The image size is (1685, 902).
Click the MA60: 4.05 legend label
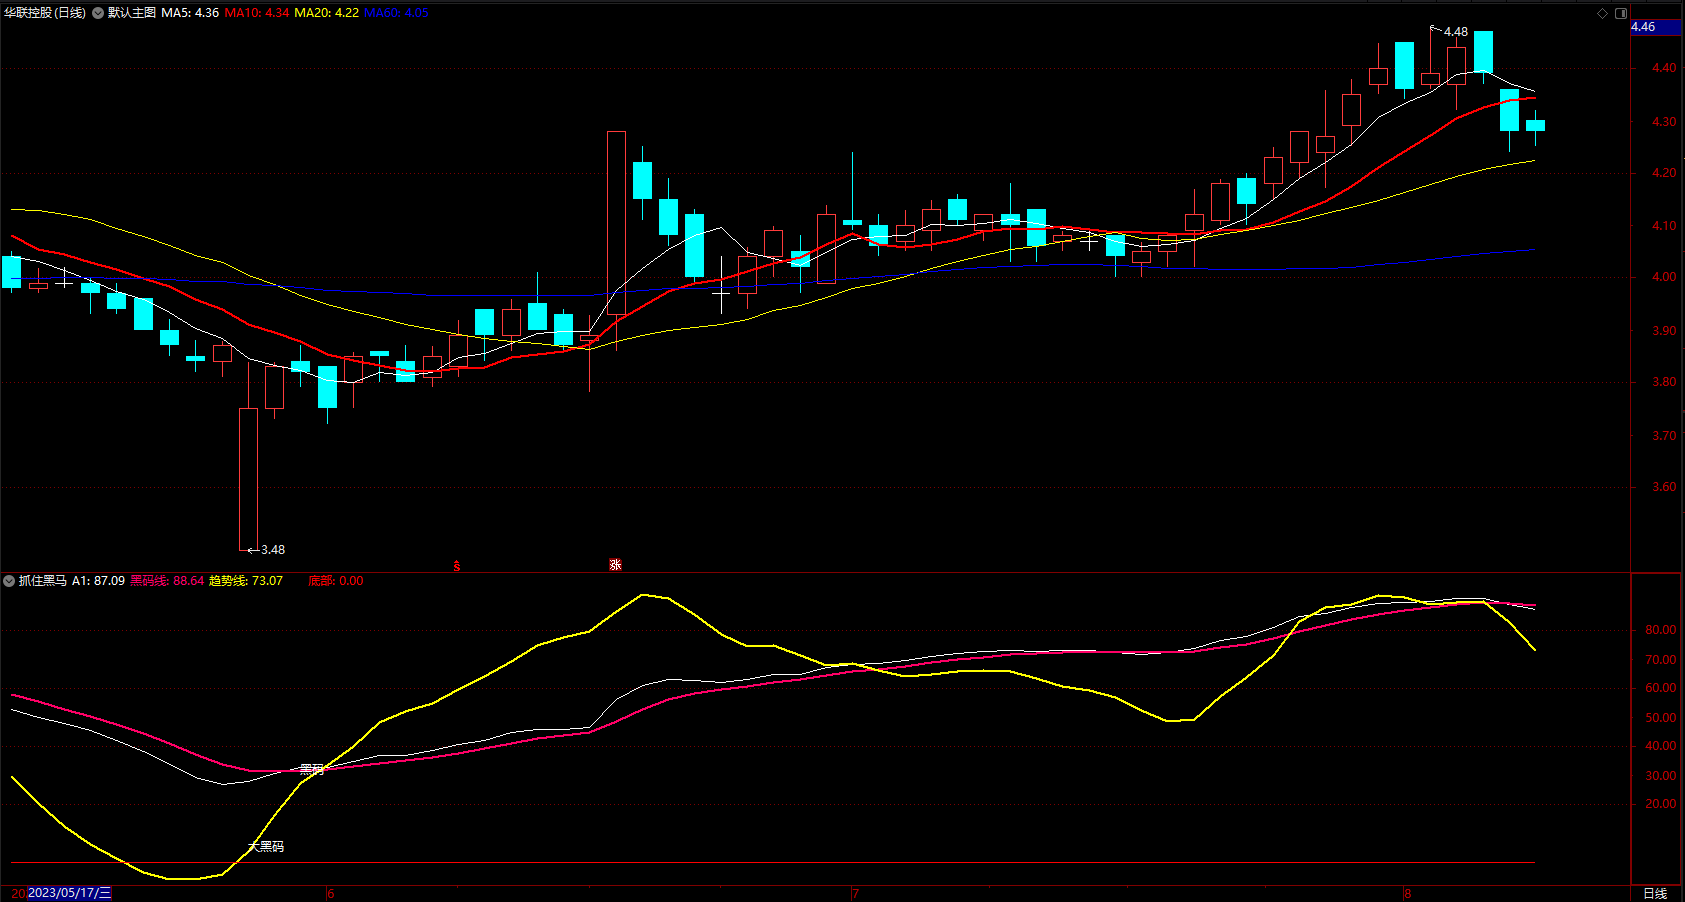(x=396, y=13)
